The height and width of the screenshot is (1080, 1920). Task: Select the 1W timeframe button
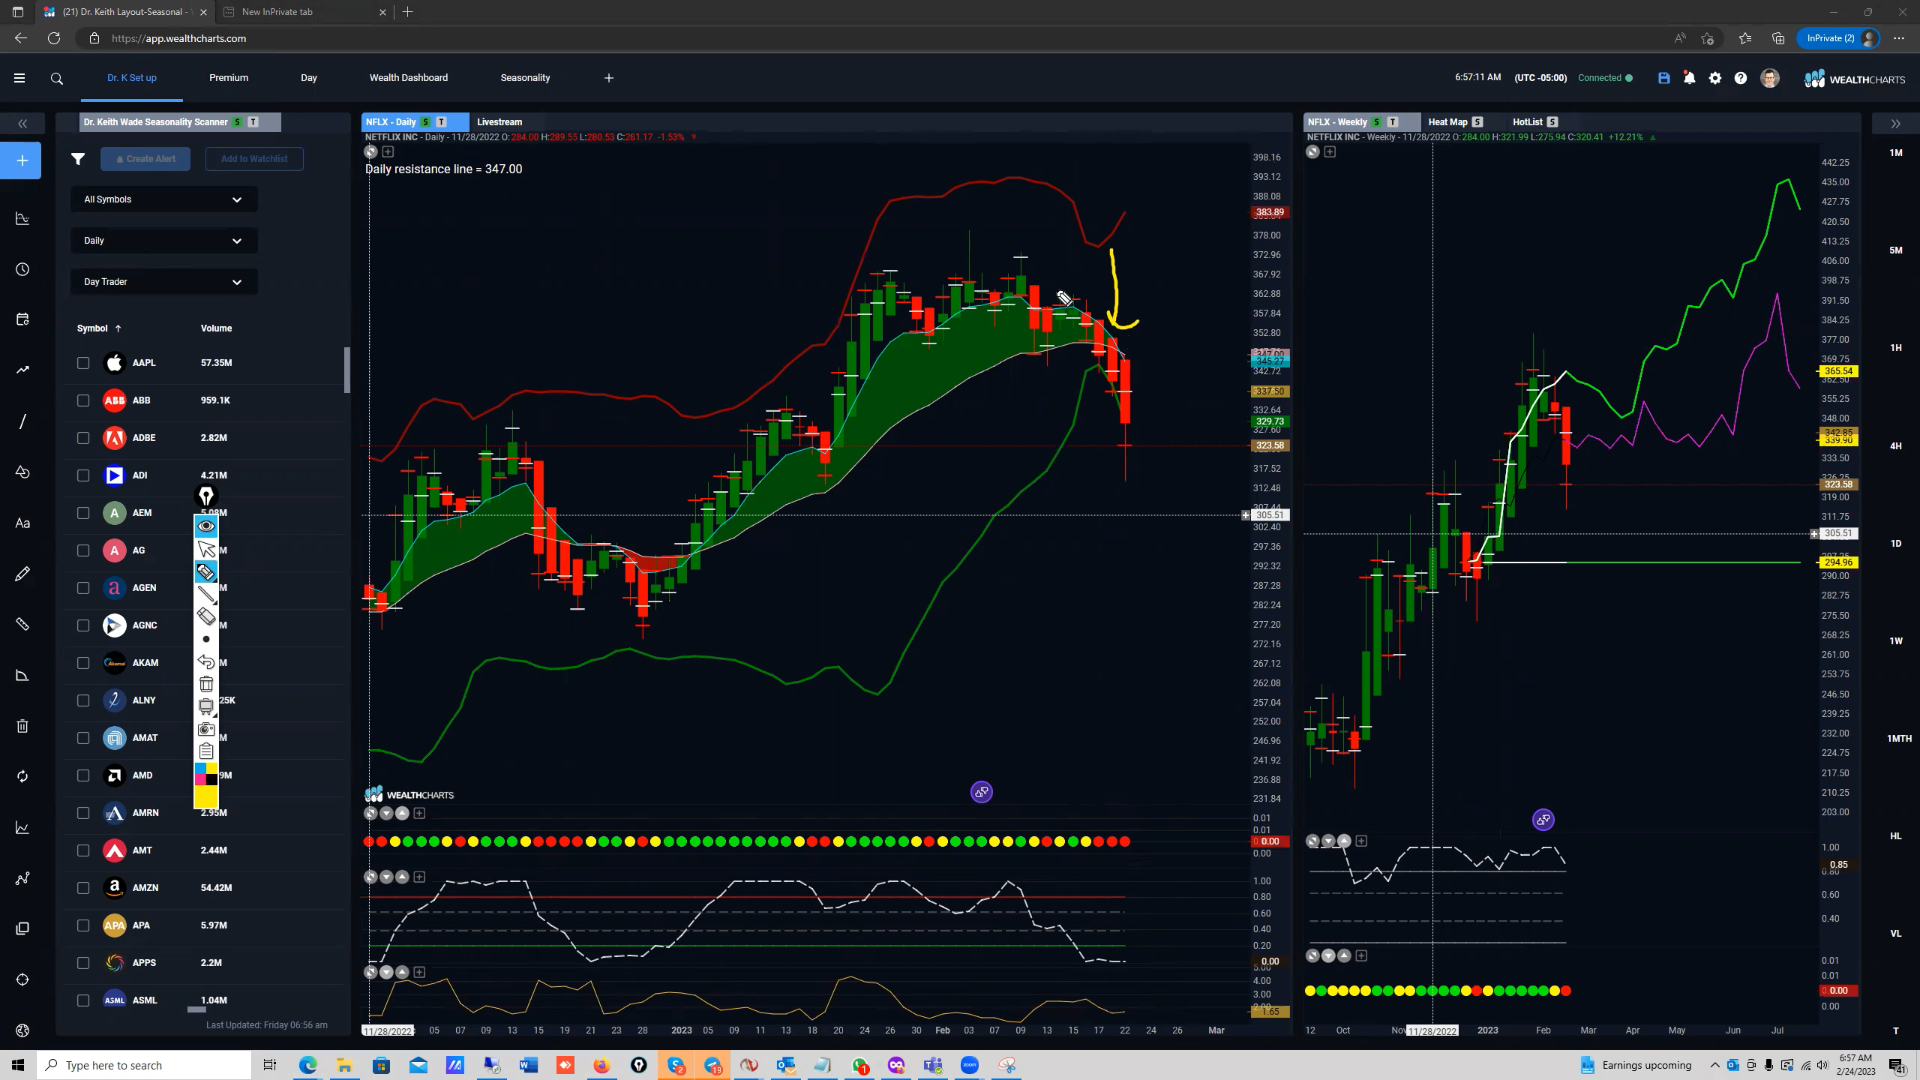(1896, 641)
